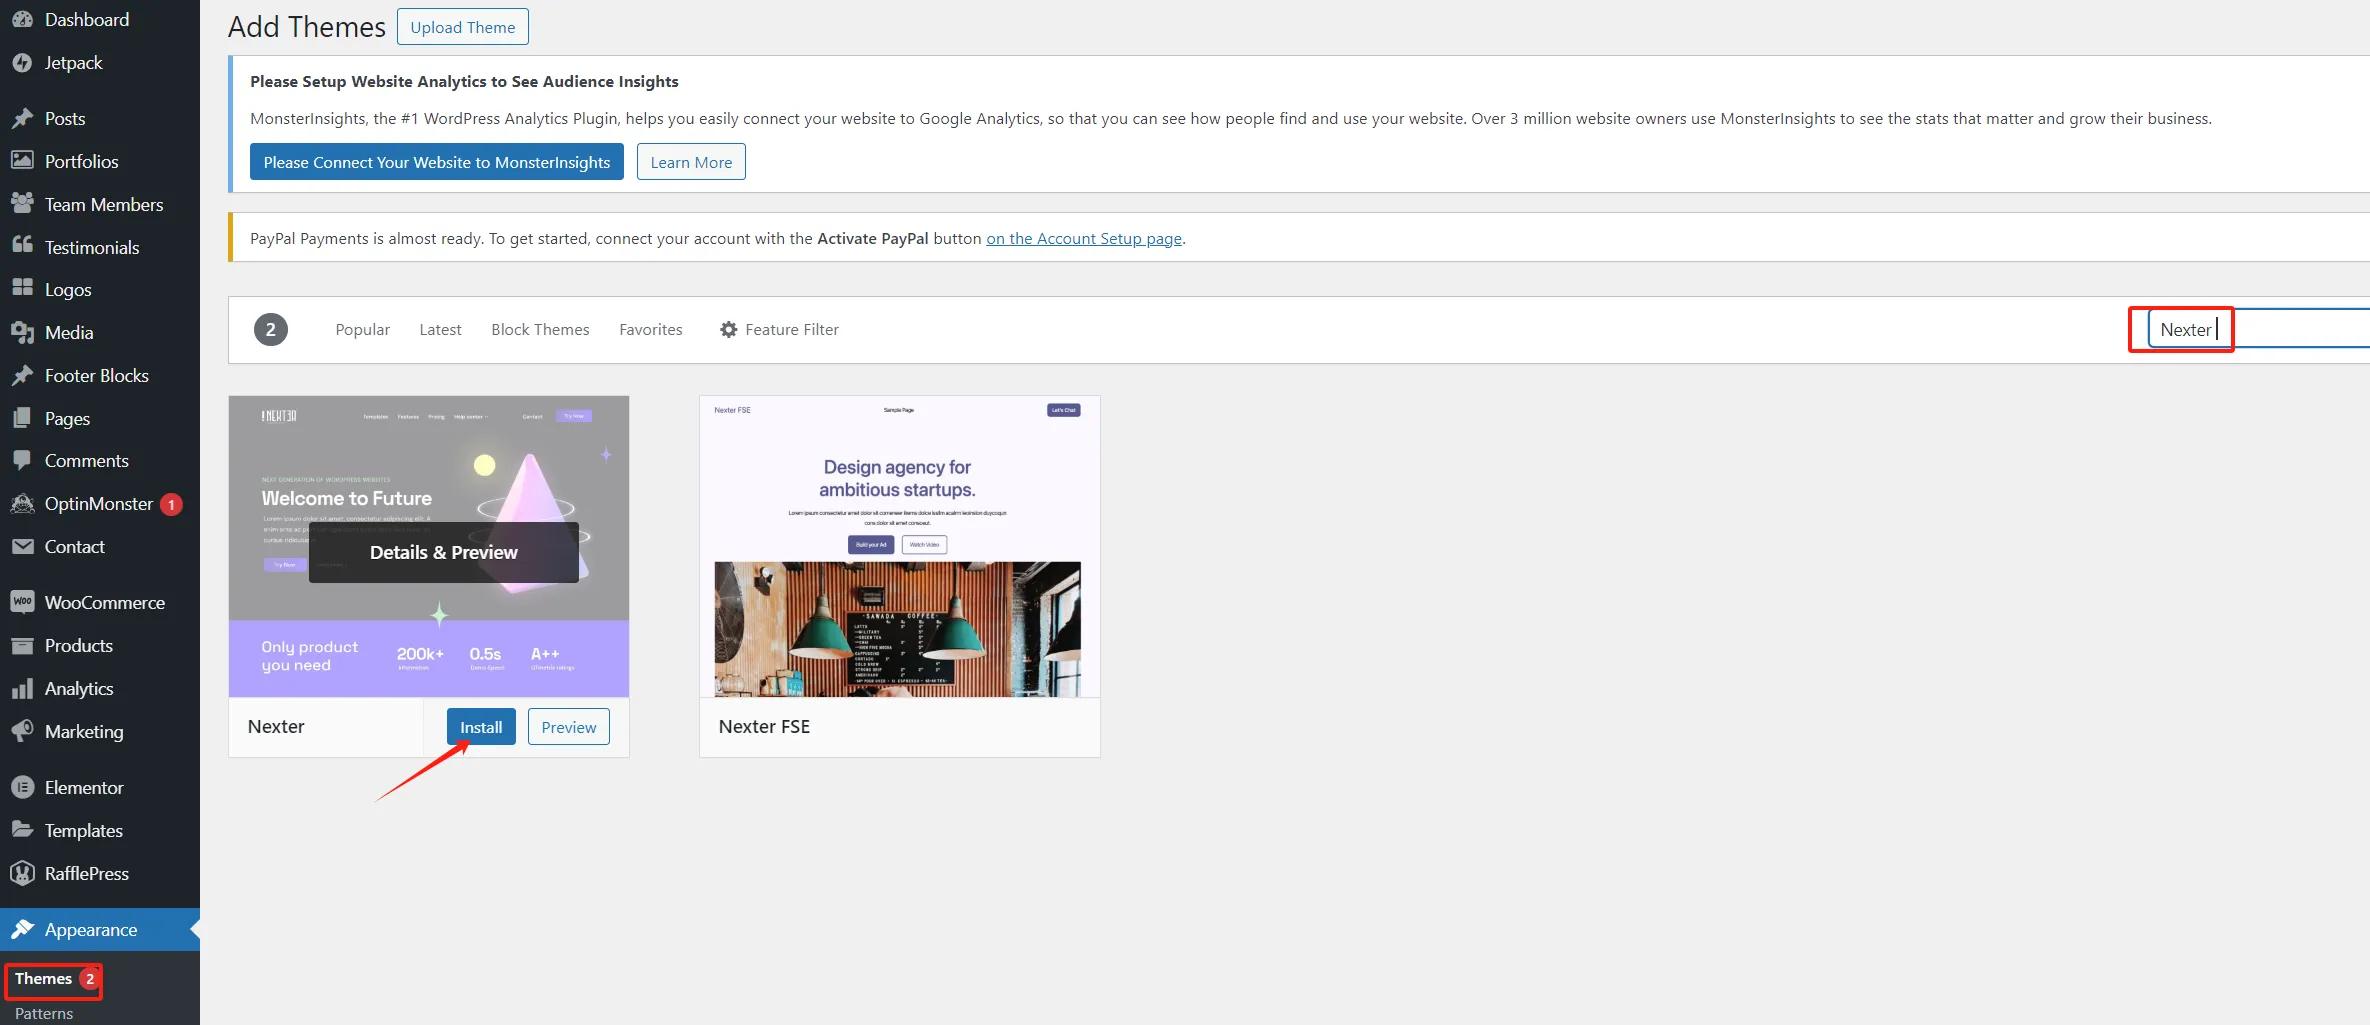Click the Pages document icon
Image resolution: width=2370 pixels, height=1025 pixels.
22,418
